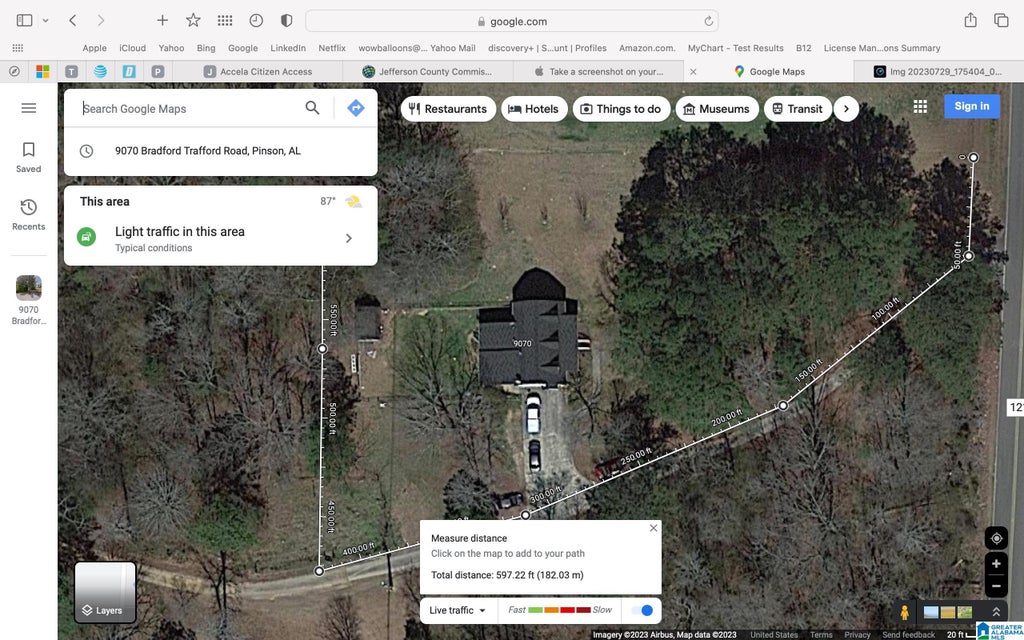This screenshot has height=640, width=1024.
Task: Show your location with the crosshair button
Action: [997, 539]
